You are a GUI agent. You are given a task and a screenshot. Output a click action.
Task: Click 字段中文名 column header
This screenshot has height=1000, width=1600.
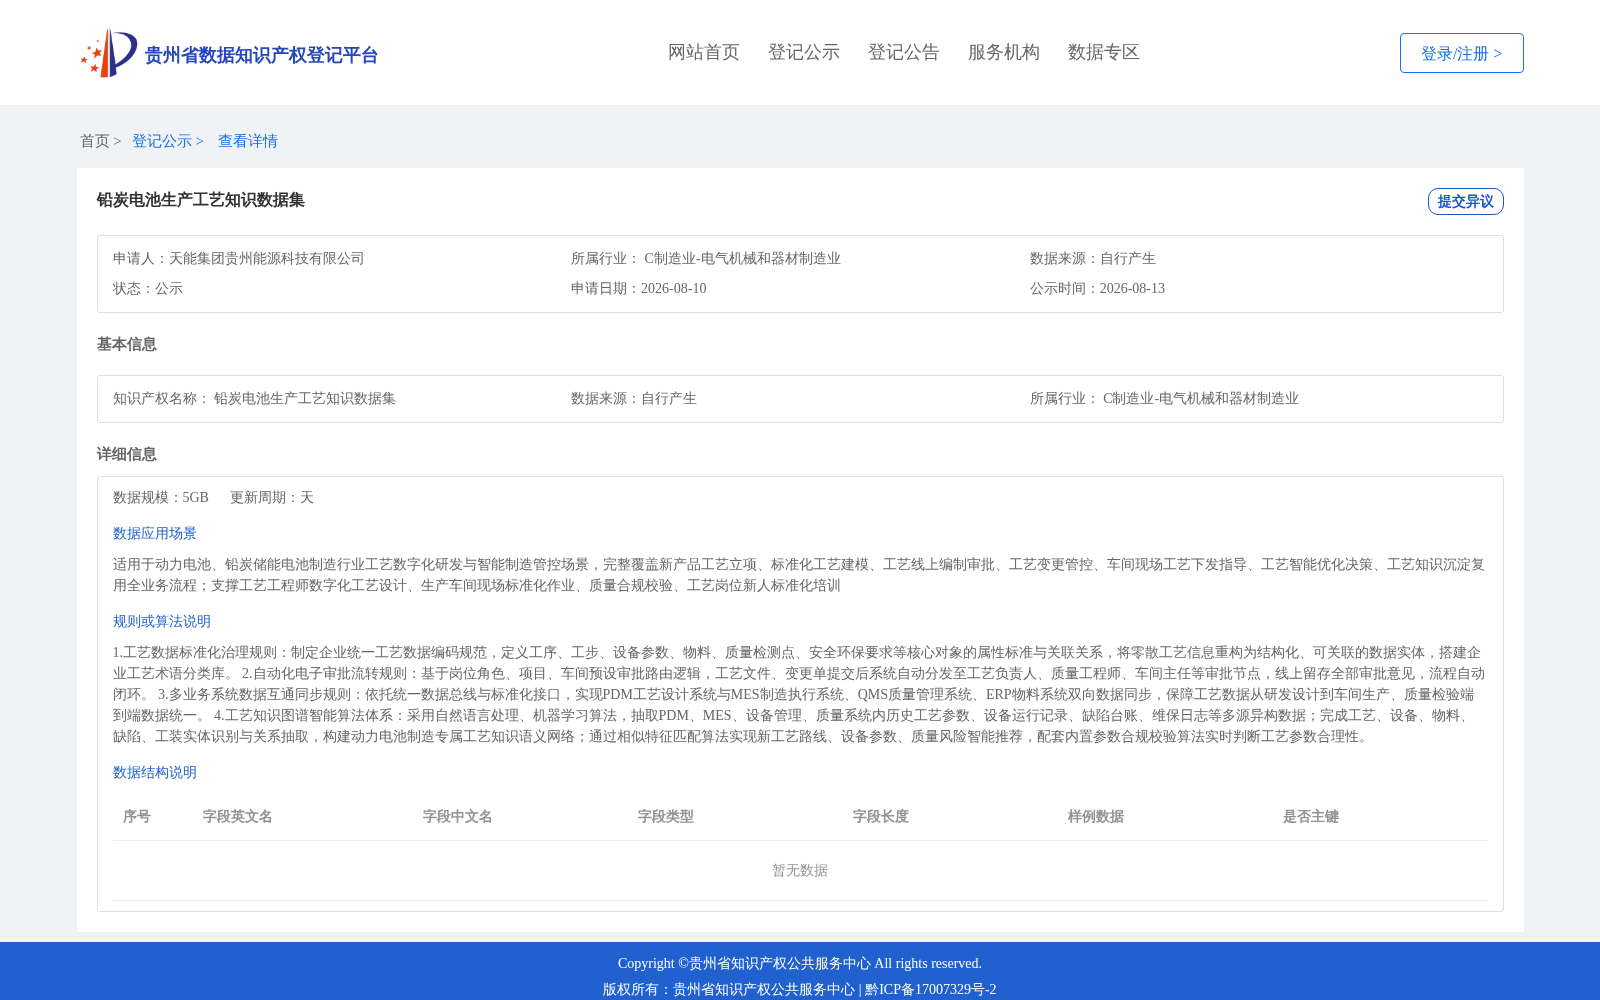(458, 817)
